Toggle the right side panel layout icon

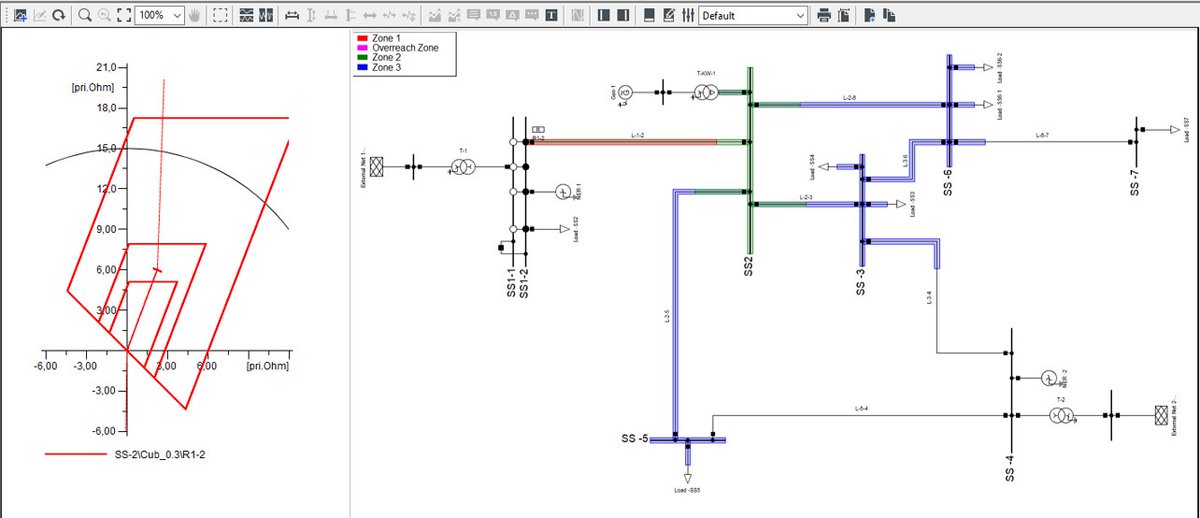[x=623, y=15]
